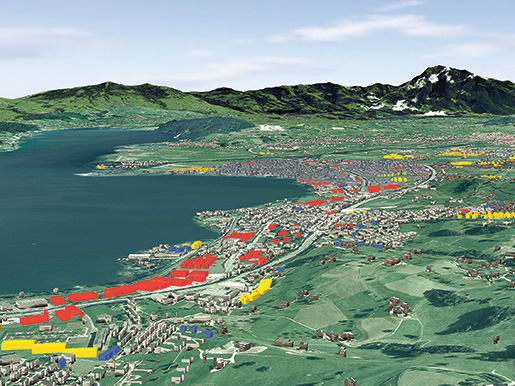Select the small blue buildings in the foreground village
This screenshot has width=515, height=386.
pos(197,331)
